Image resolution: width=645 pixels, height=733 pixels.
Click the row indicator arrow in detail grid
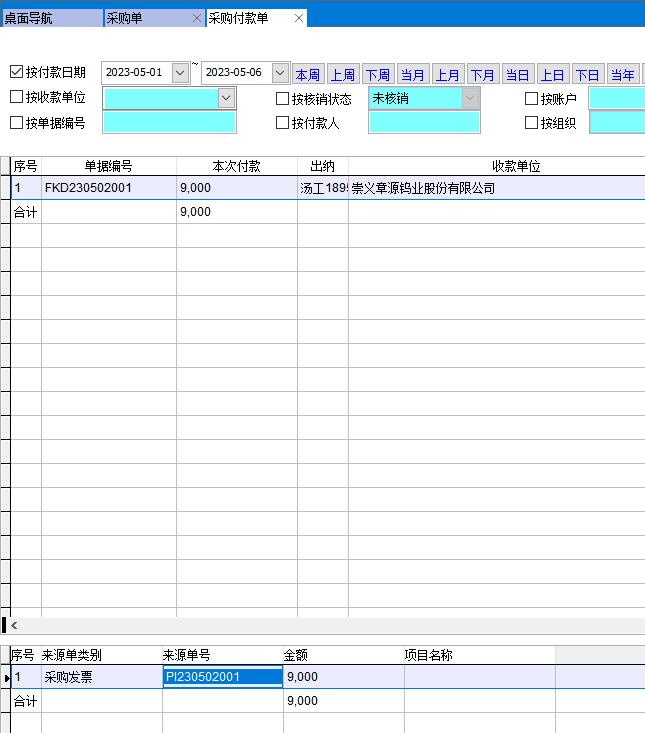click(x=6, y=678)
